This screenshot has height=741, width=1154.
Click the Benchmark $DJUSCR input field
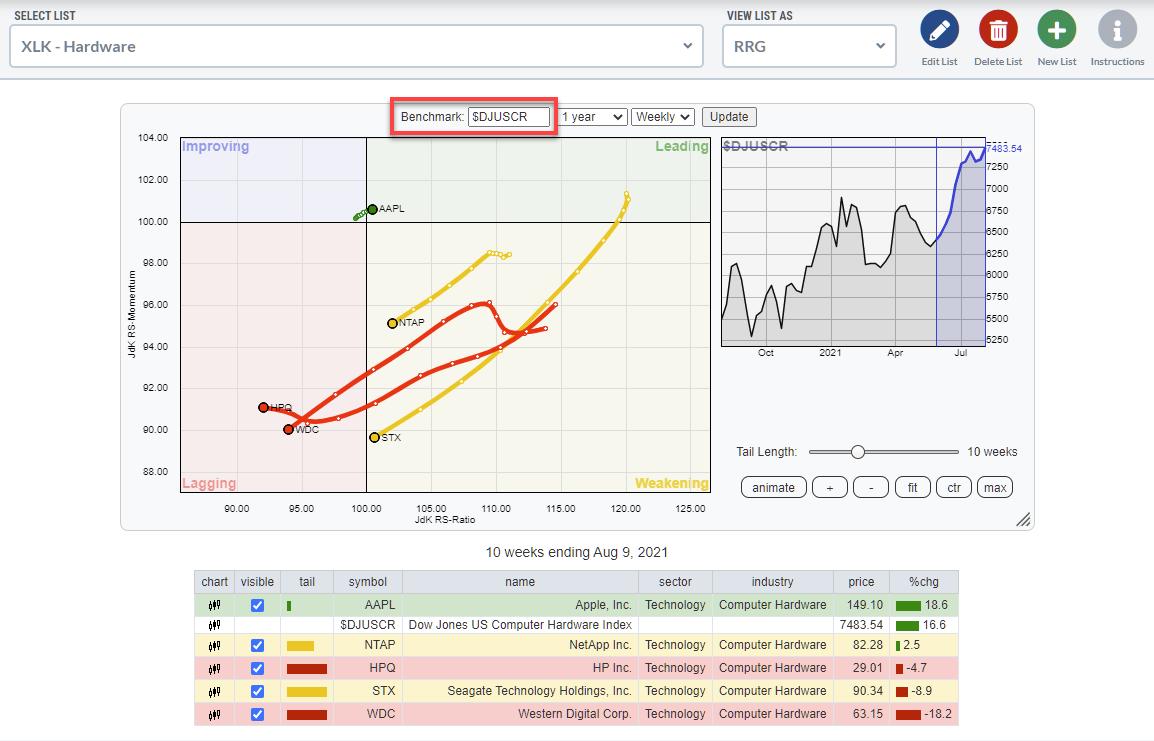510,117
